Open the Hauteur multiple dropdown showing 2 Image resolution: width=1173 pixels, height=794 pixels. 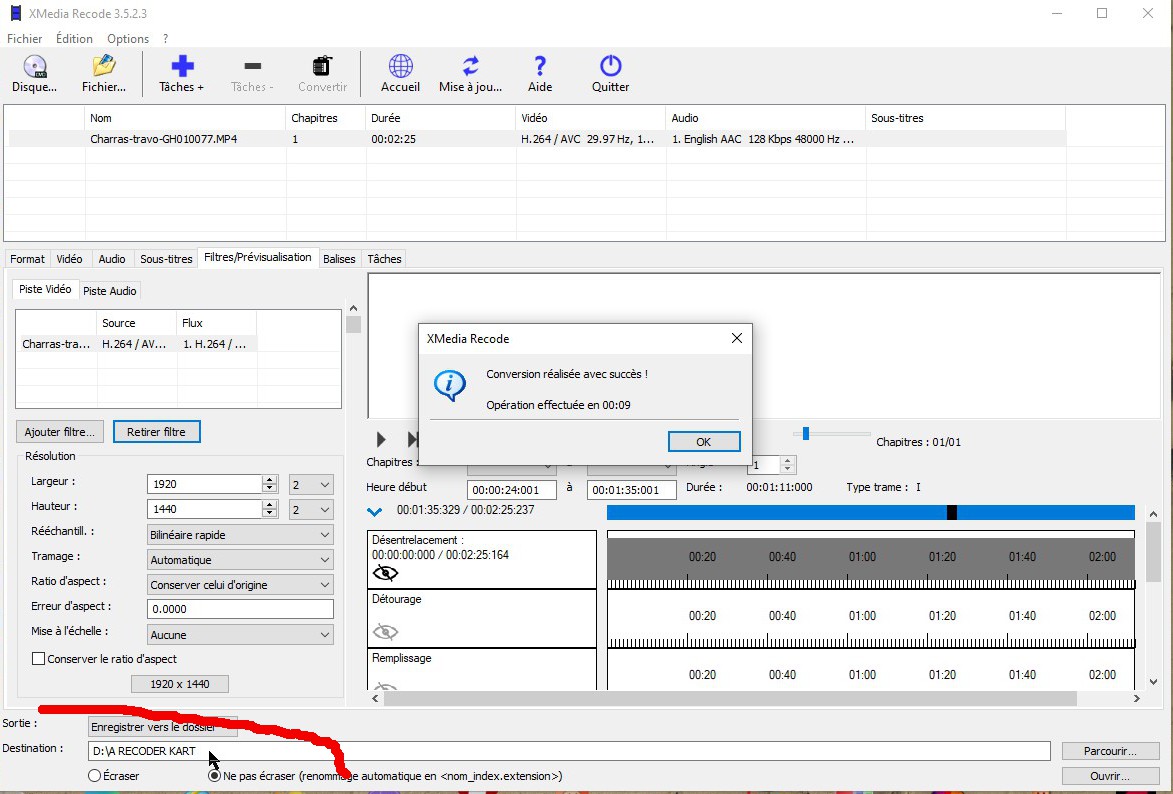pos(311,510)
